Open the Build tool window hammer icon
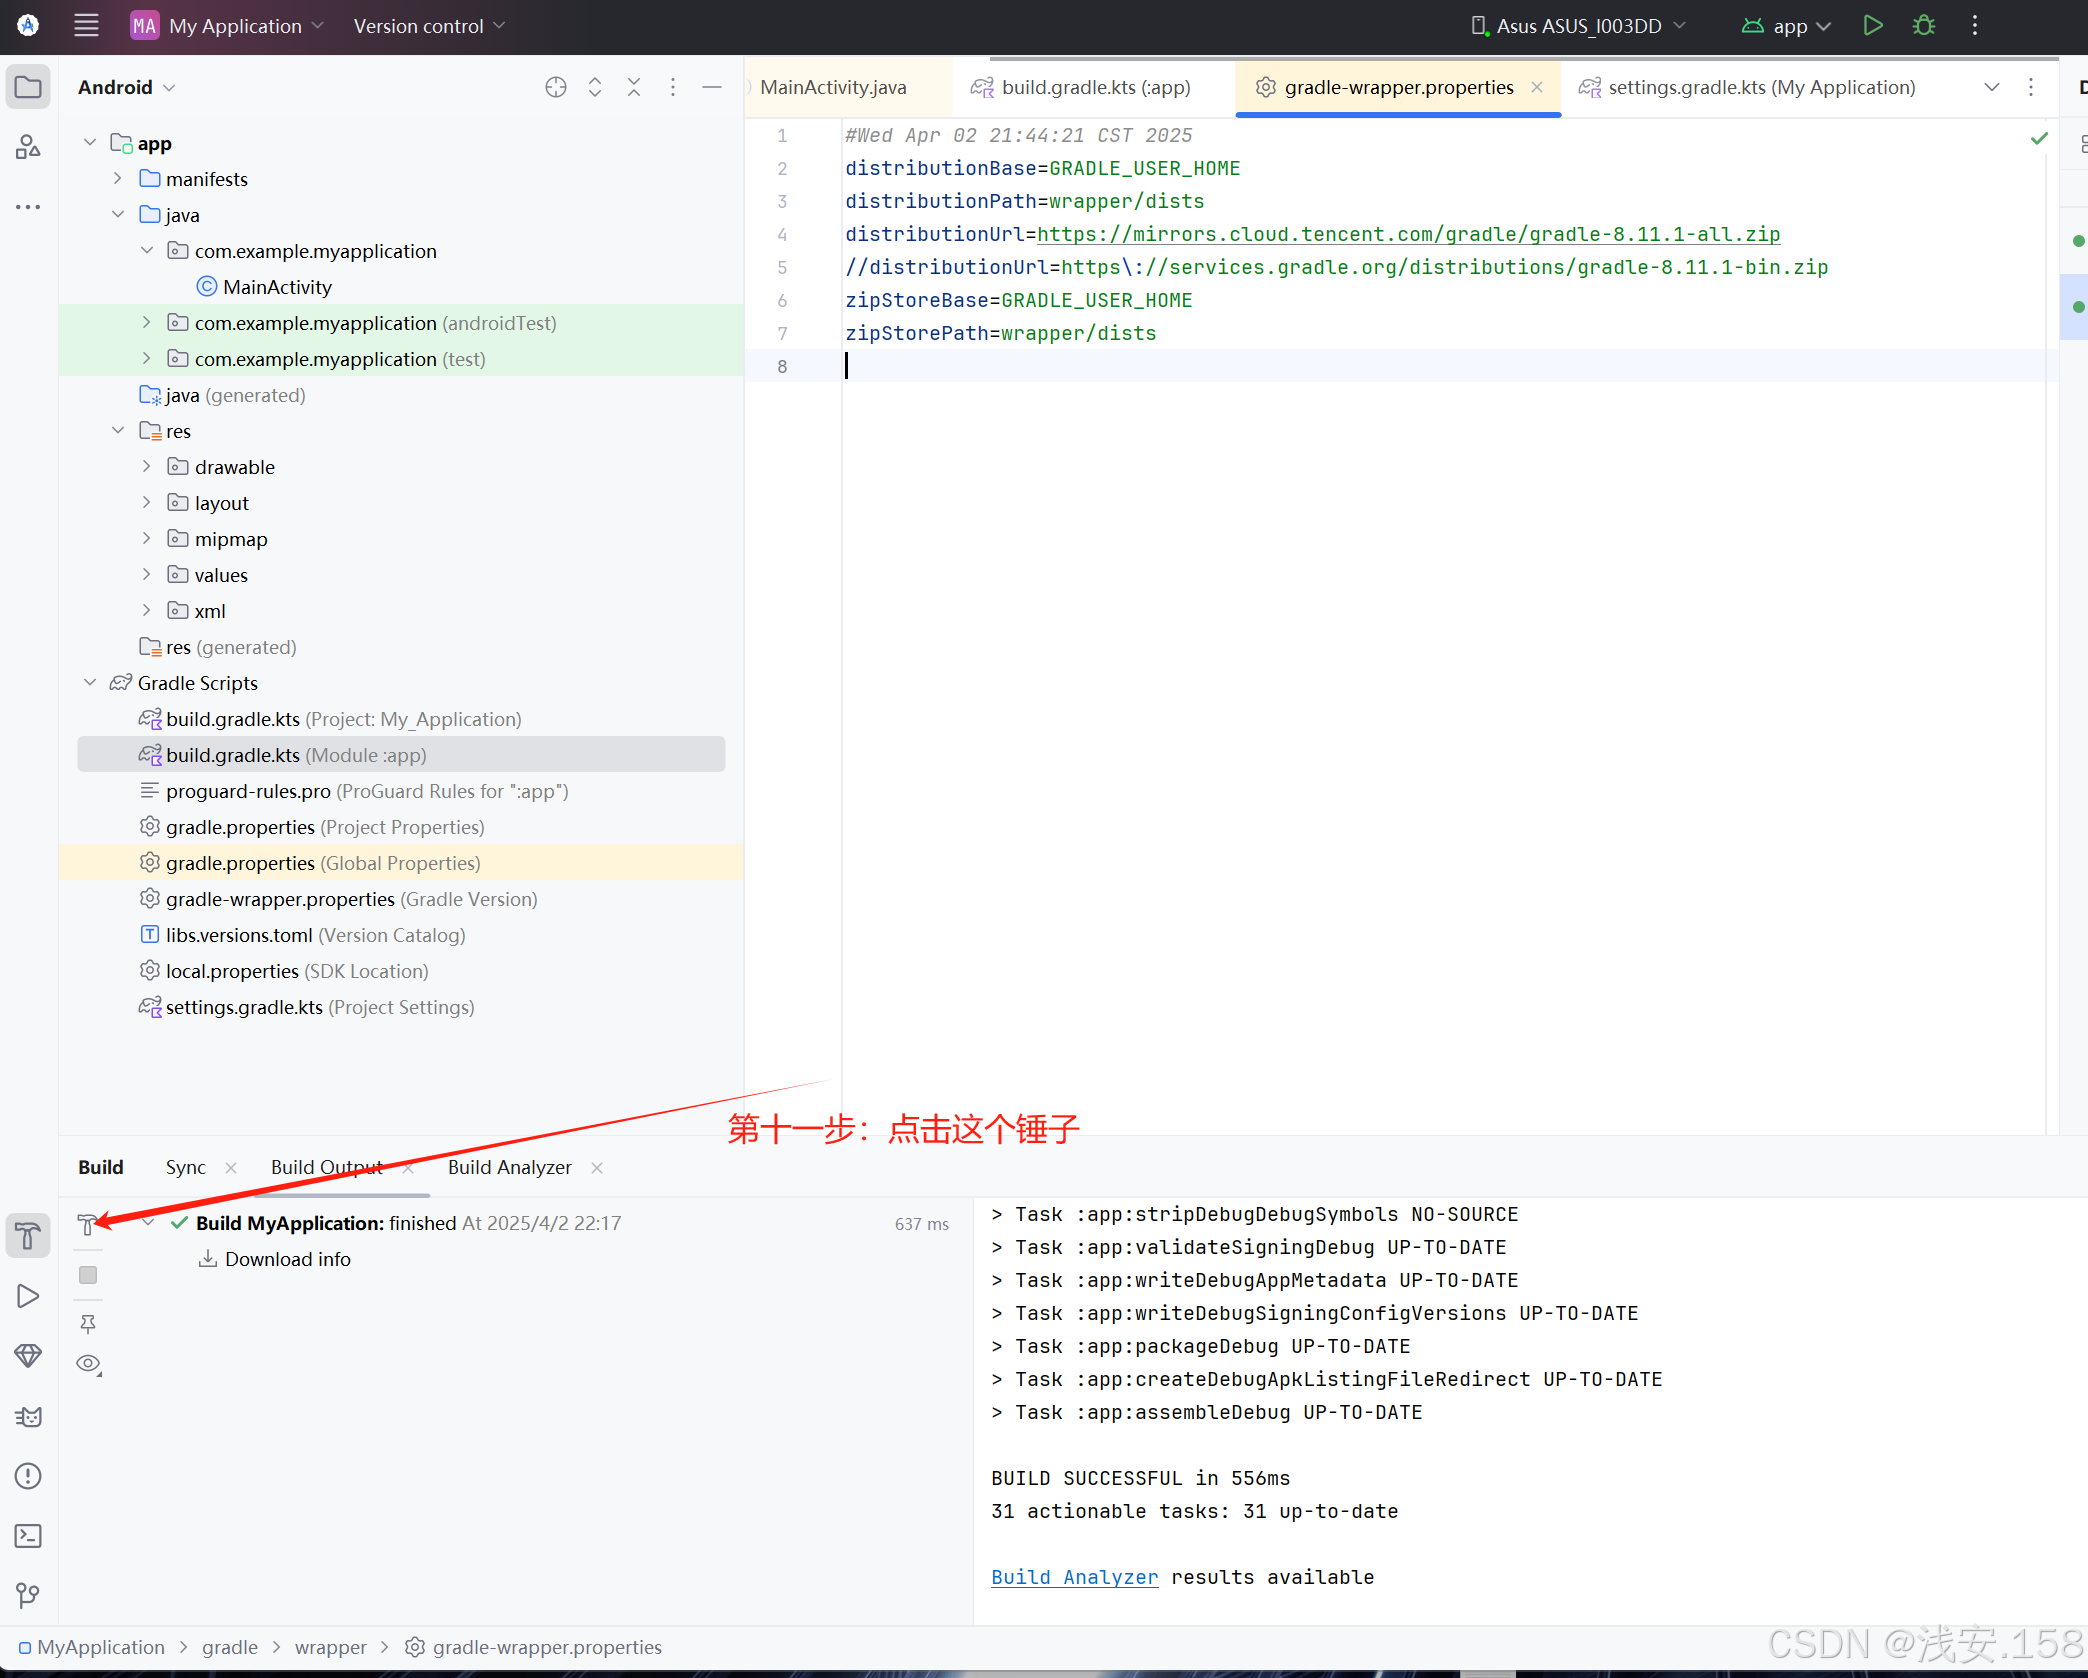2088x1678 pixels. pos(28,1236)
